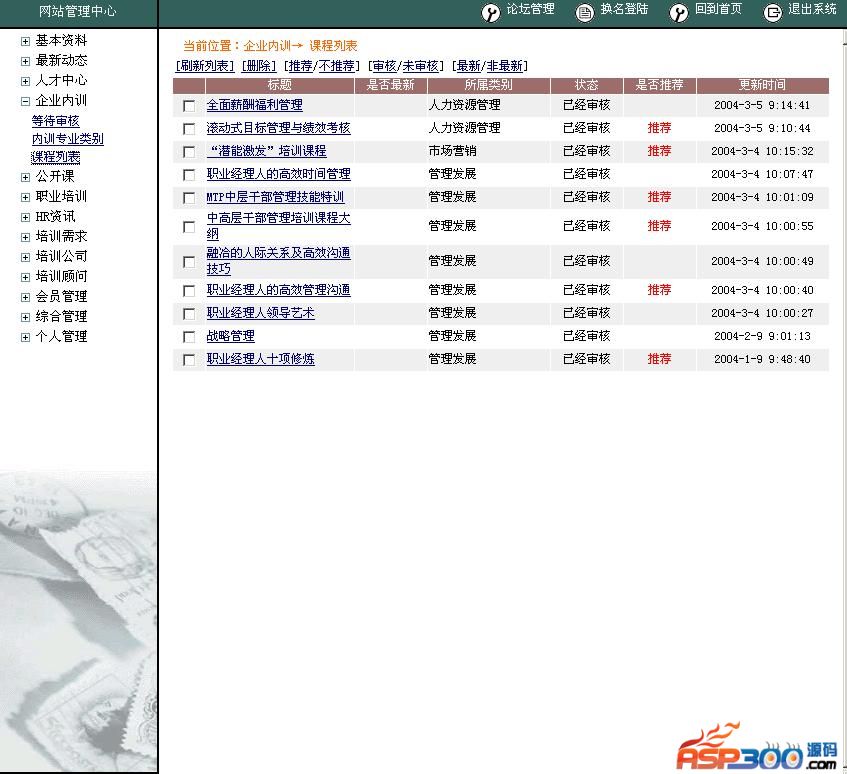Open the course MTP中层干部管理技能特训
This screenshot has width=847, height=774.
(275, 197)
